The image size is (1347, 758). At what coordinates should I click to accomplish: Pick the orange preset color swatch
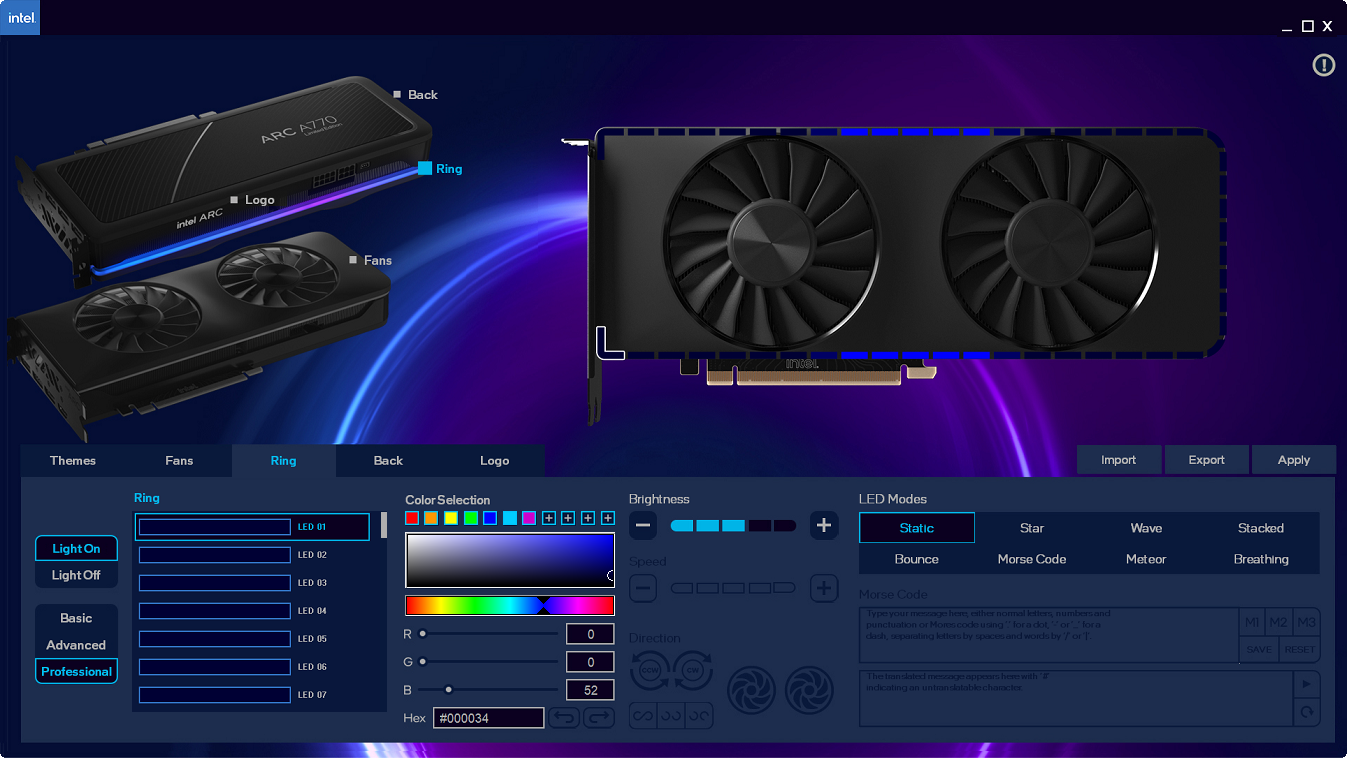point(431,518)
